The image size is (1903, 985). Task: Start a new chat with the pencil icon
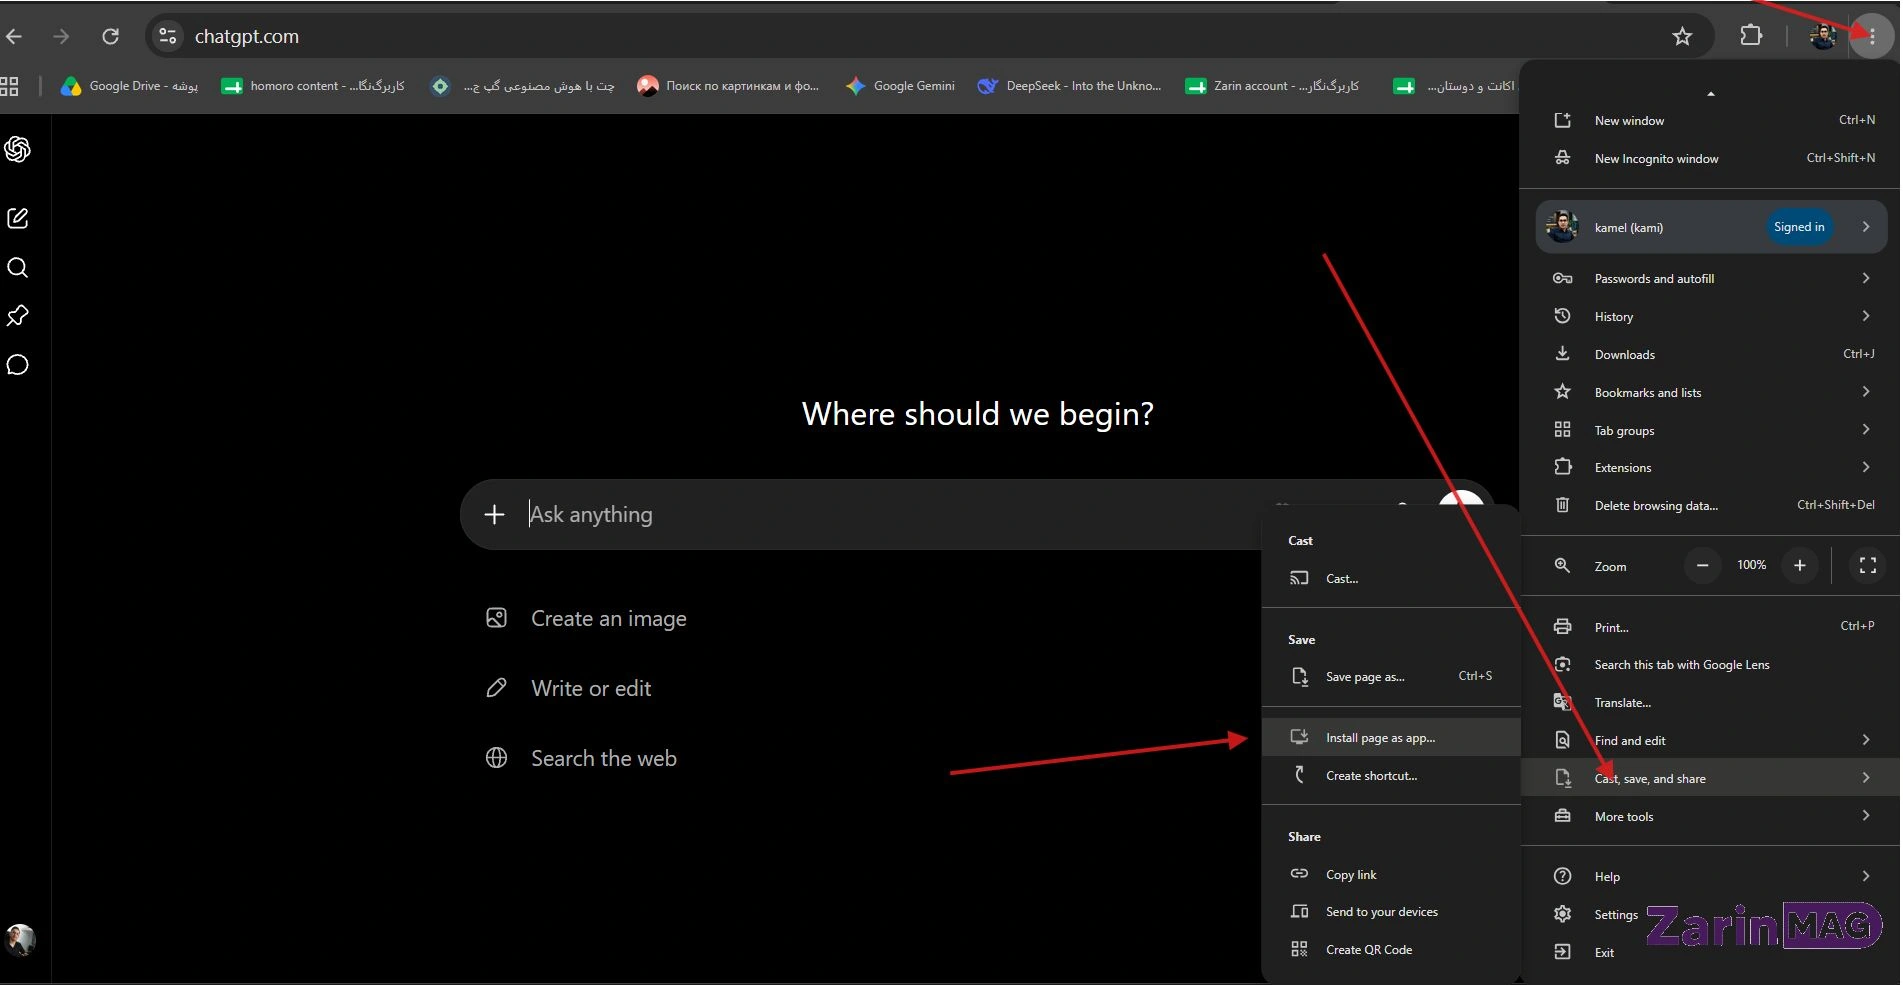coord(18,218)
